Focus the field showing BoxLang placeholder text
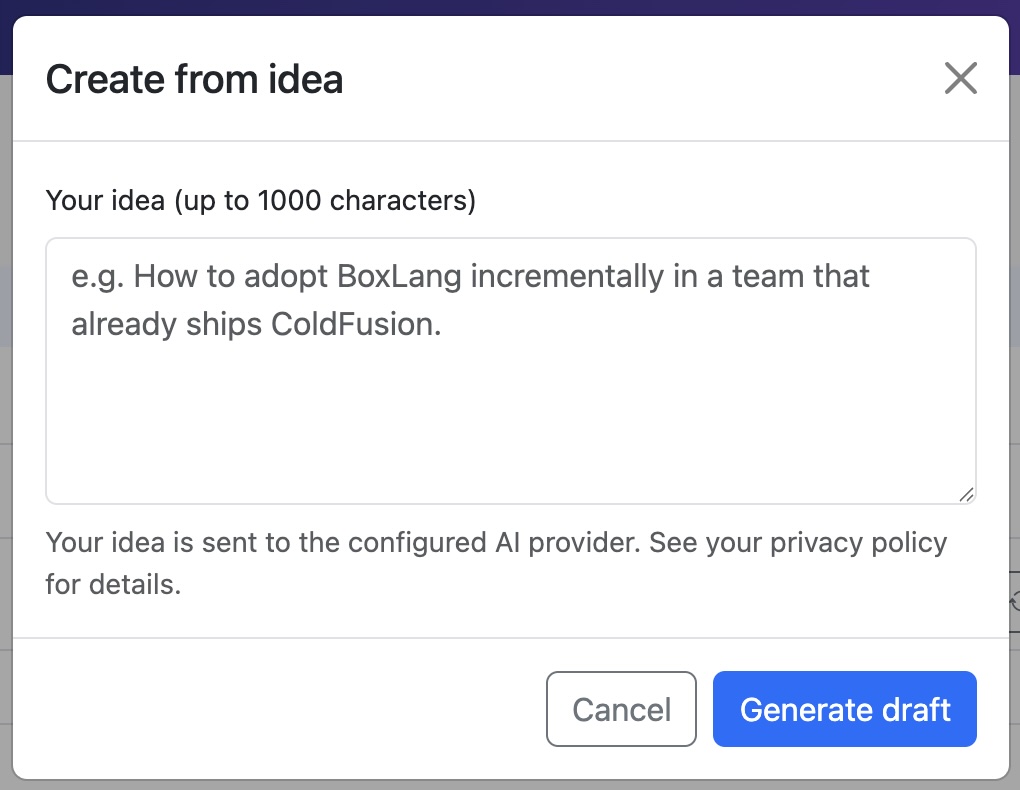 pos(510,370)
